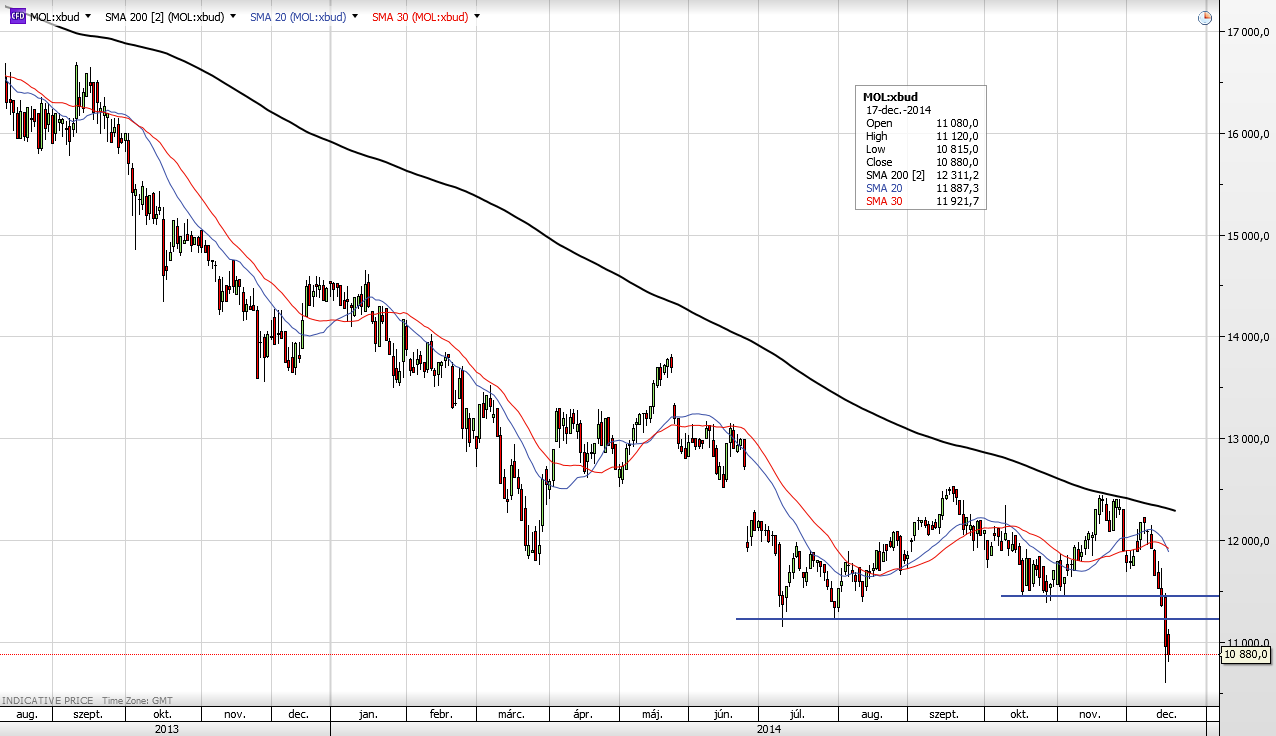Click the okt. 2014 month label

point(1020,715)
